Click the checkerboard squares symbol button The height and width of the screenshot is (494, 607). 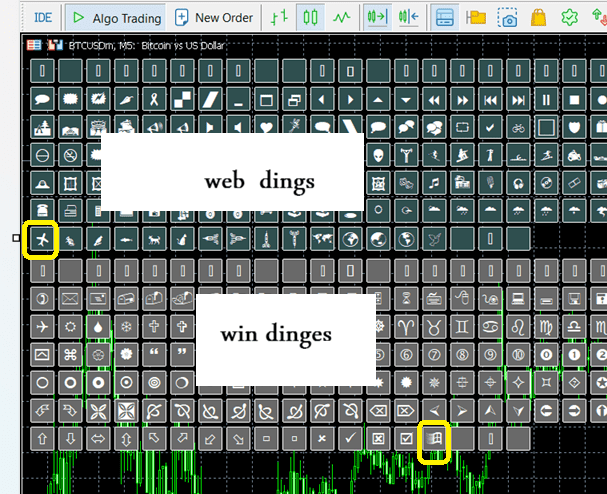pyautogui.click(x=182, y=99)
